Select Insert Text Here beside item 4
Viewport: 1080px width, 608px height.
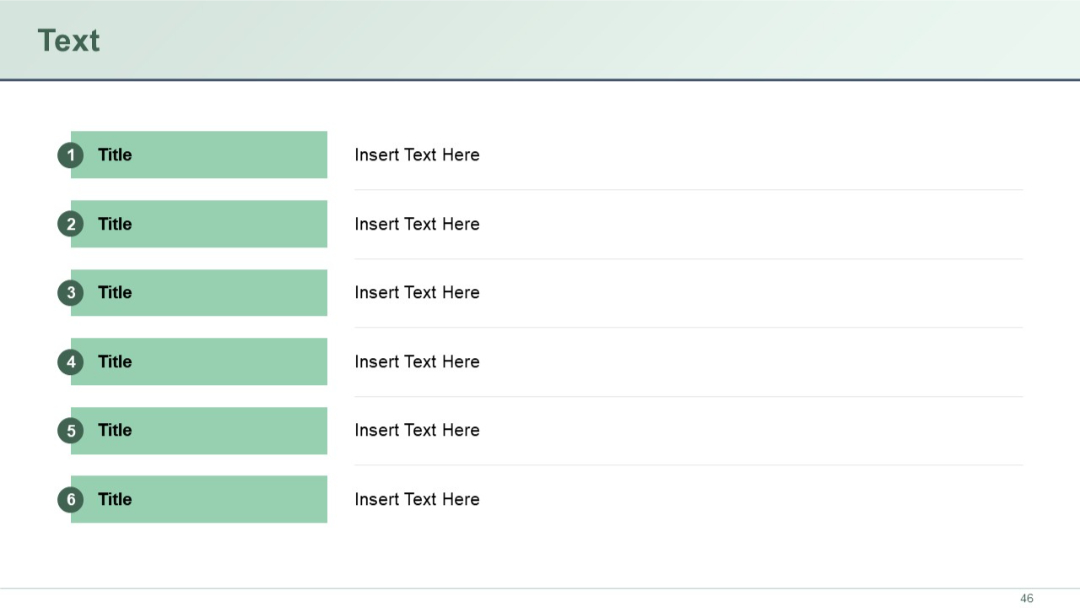click(x=417, y=361)
